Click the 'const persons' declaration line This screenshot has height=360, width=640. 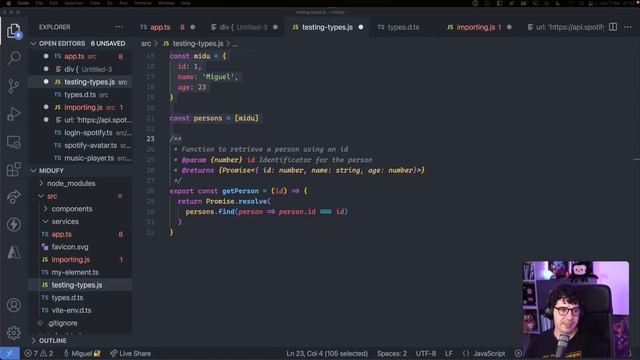pos(214,118)
